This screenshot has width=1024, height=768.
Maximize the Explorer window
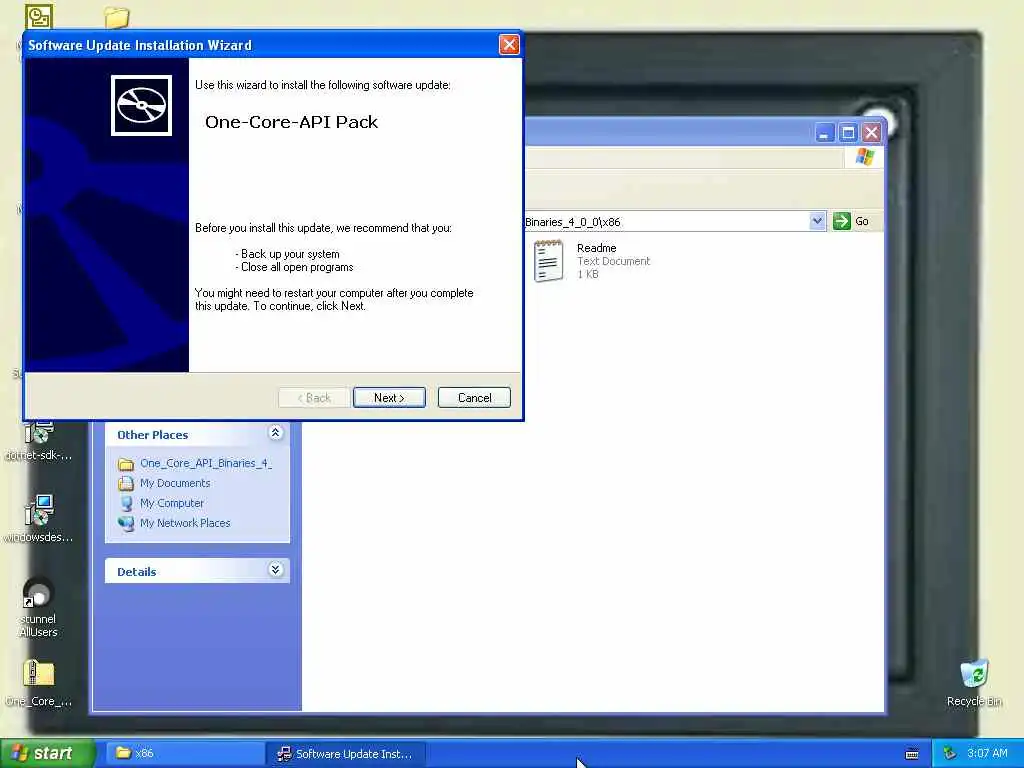click(x=848, y=133)
